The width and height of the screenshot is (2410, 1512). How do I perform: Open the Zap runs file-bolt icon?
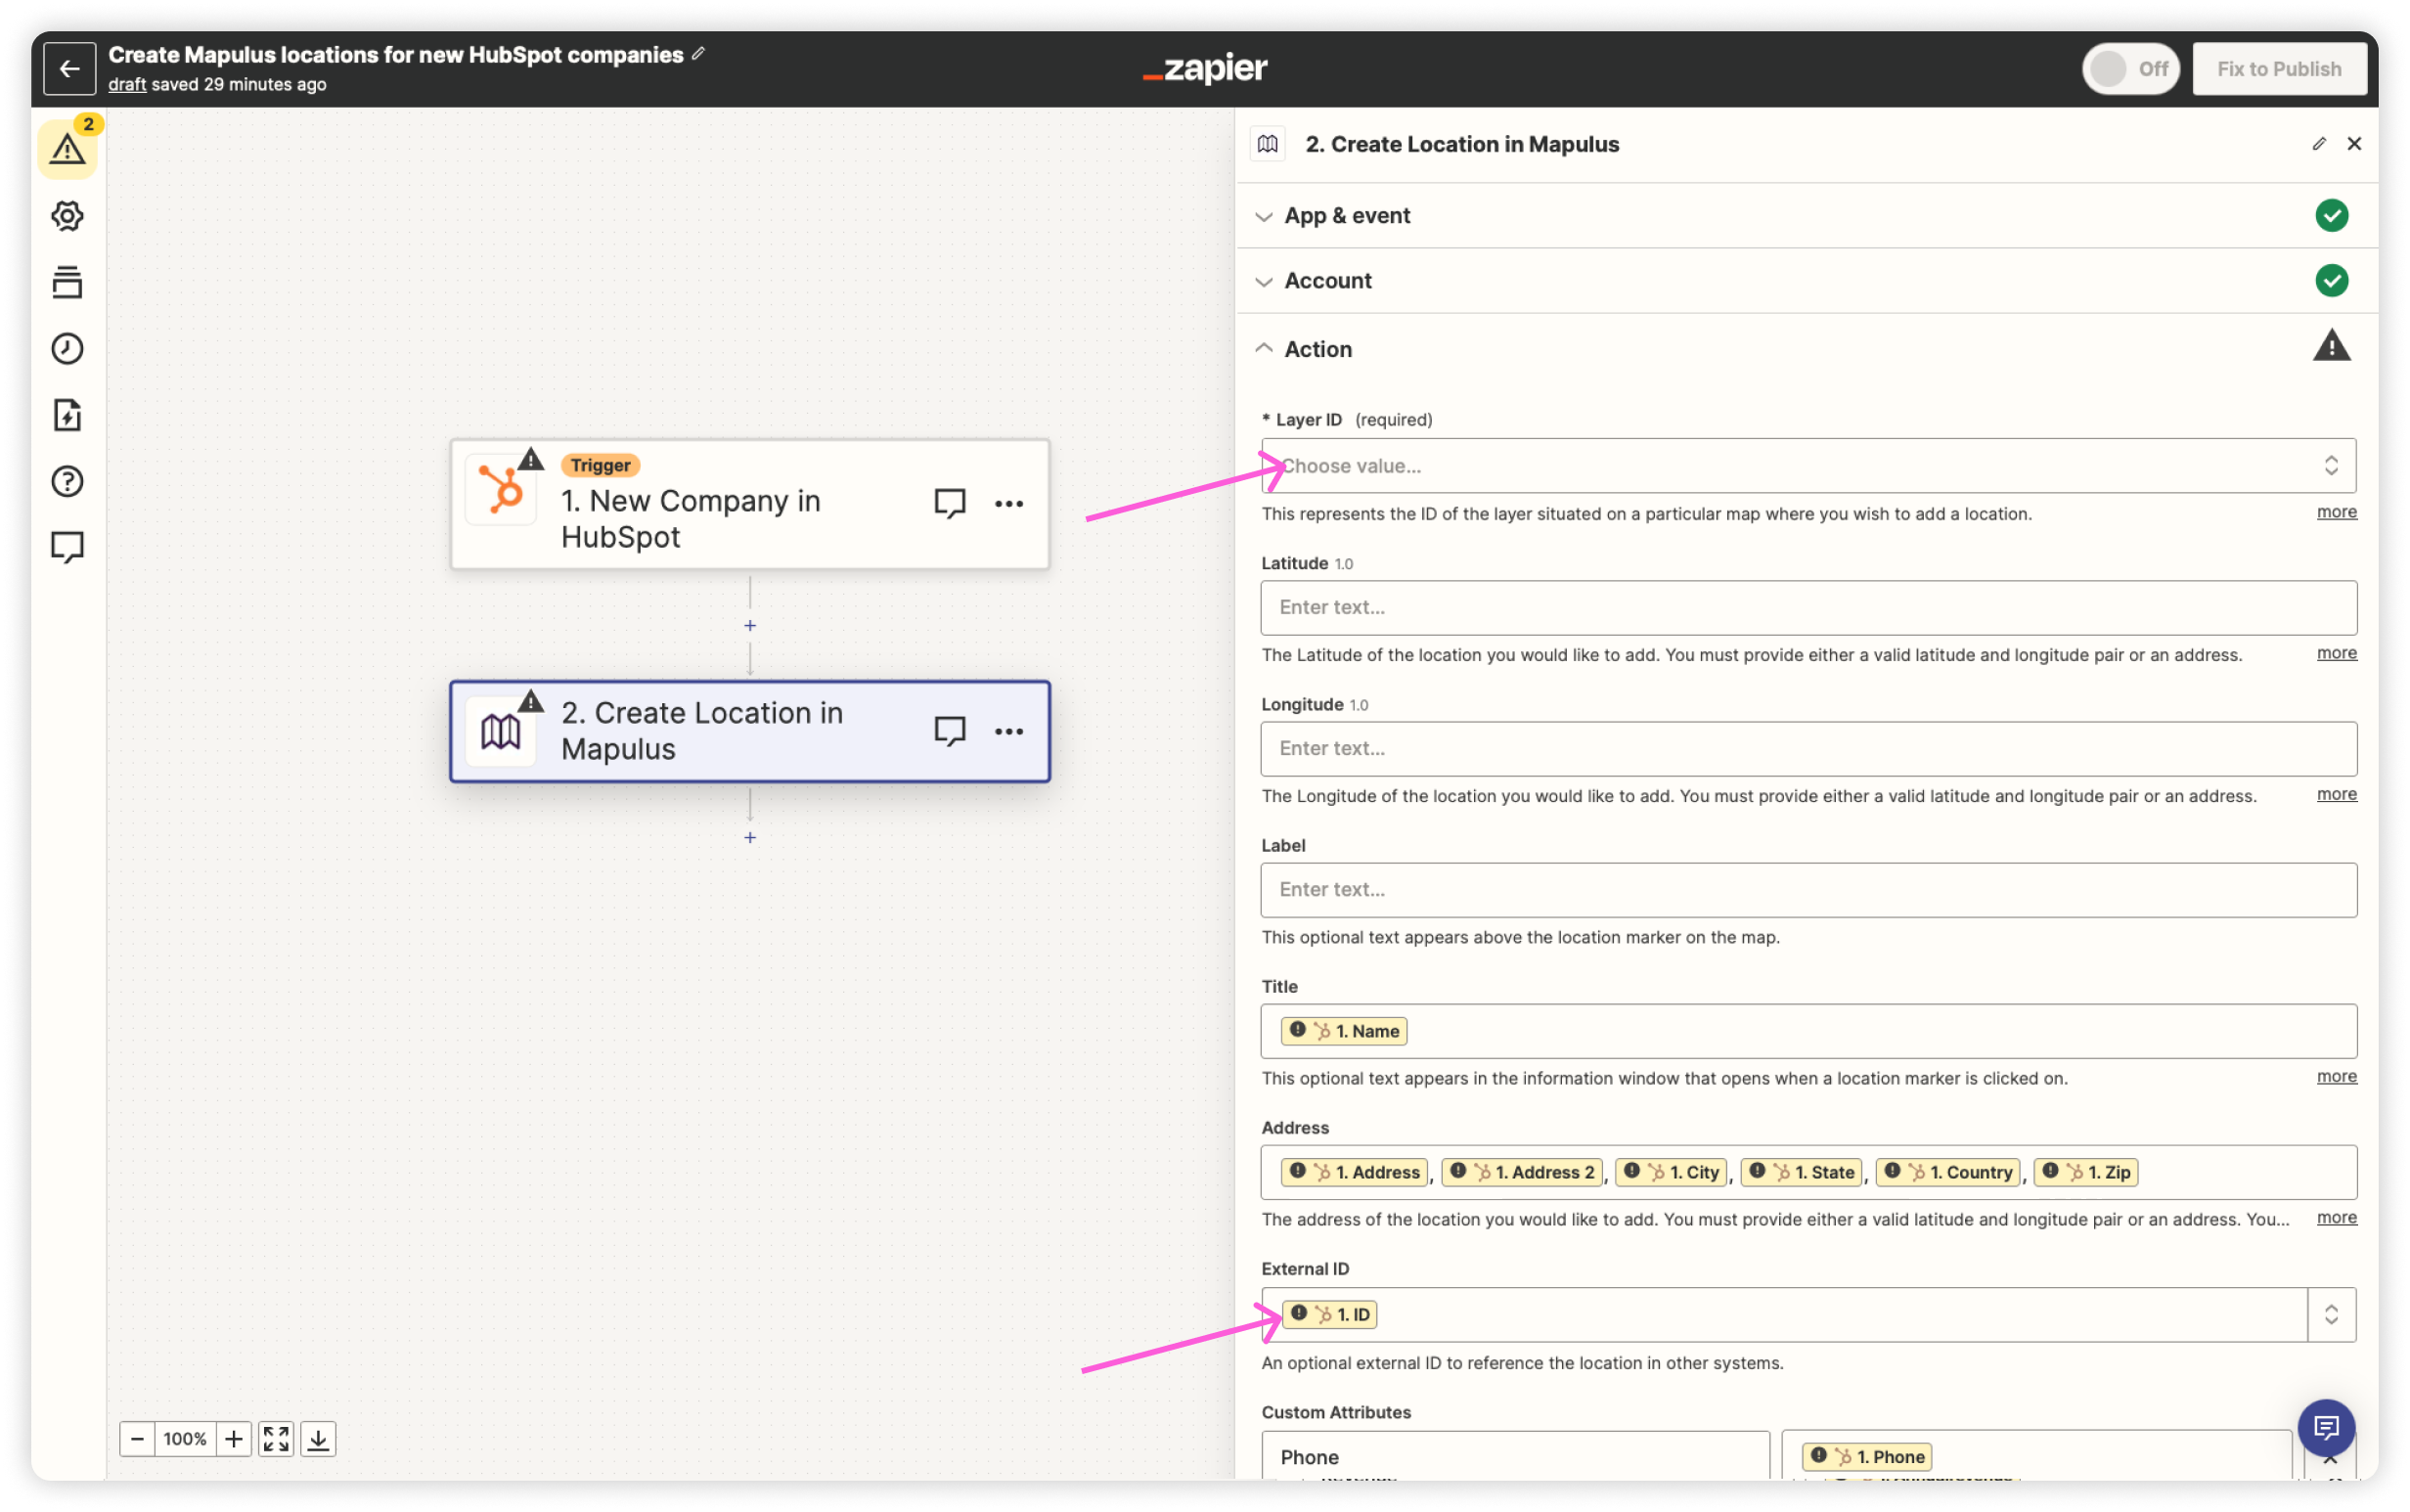67,415
